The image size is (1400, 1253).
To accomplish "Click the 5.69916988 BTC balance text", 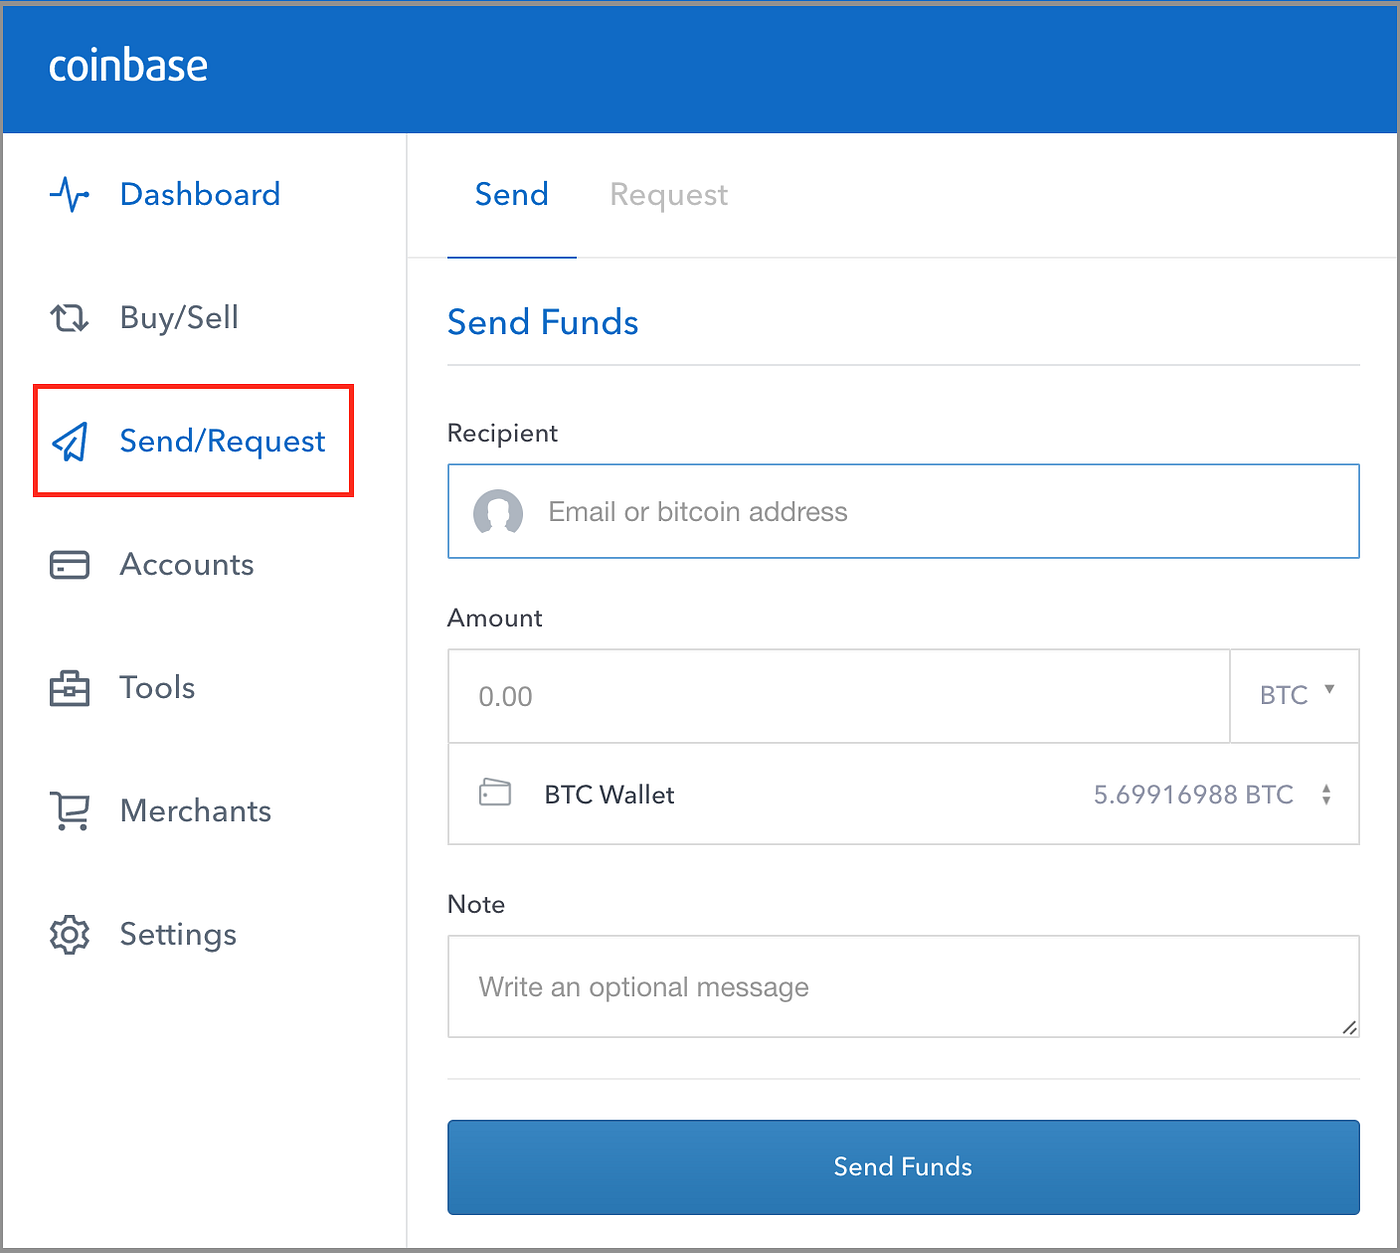I will click(1193, 795).
